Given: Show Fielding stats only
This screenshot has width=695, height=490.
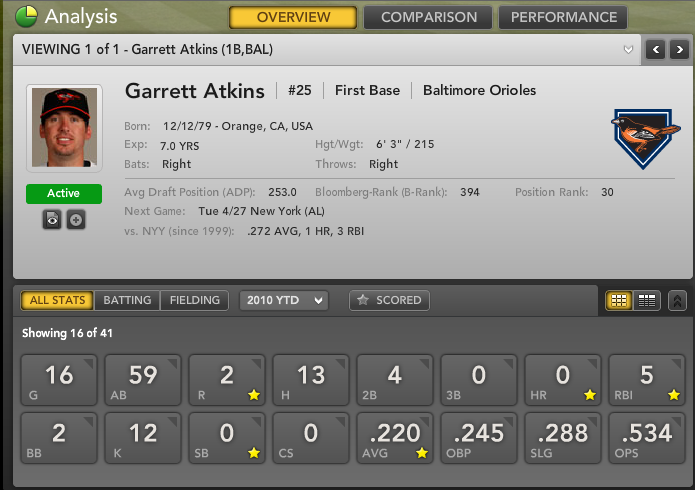Looking at the screenshot, I should 194,300.
